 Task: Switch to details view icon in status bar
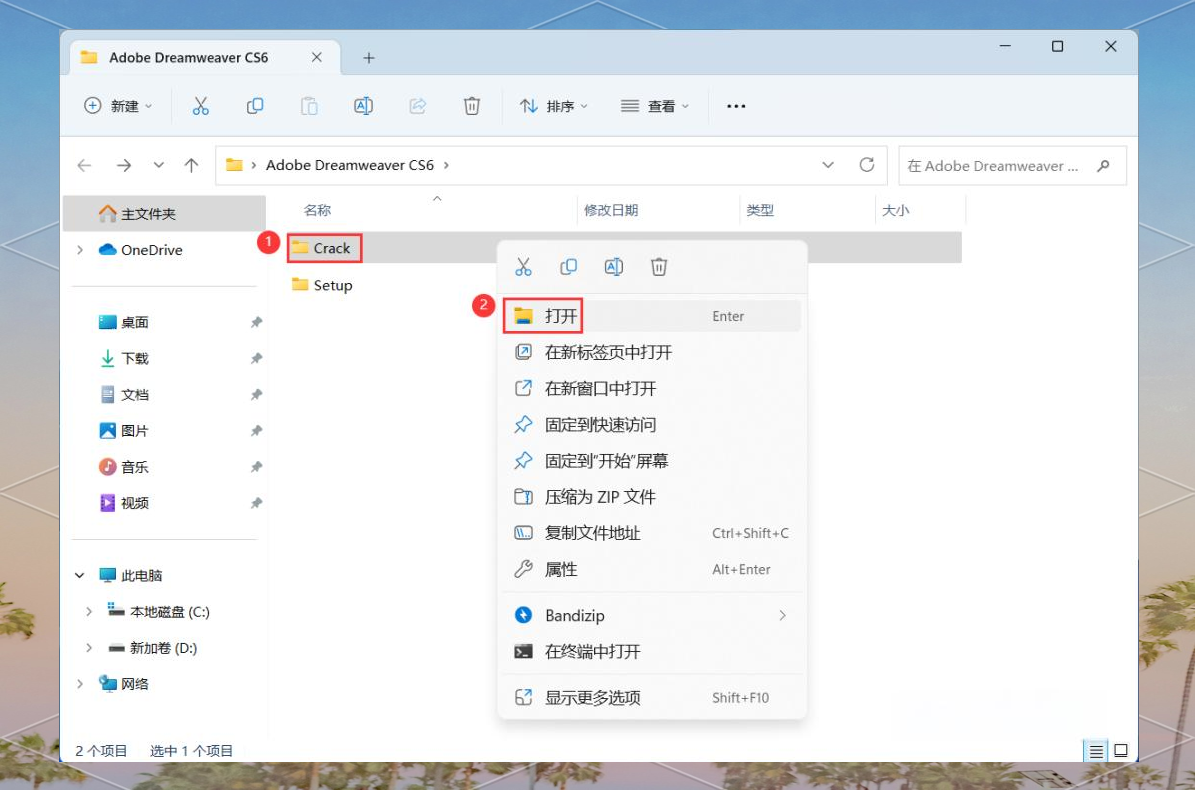(x=1096, y=751)
